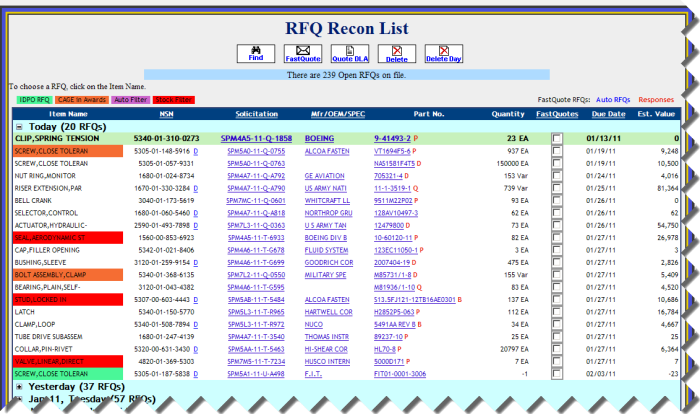Screen dimensions: 700x414
Task: Open Auto RFQs link
Action: (x=613, y=100)
